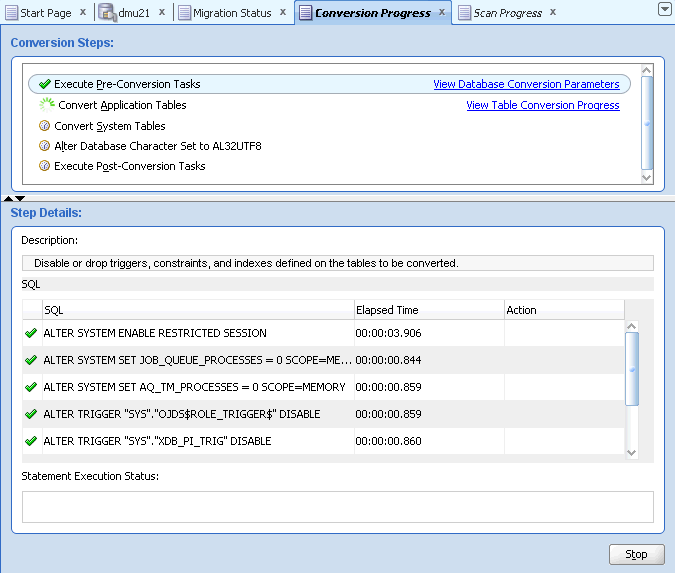The width and height of the screenshot is (675, 573).
Task: Click elapsed time 00:00:00.844
Action: coord(388,360)
